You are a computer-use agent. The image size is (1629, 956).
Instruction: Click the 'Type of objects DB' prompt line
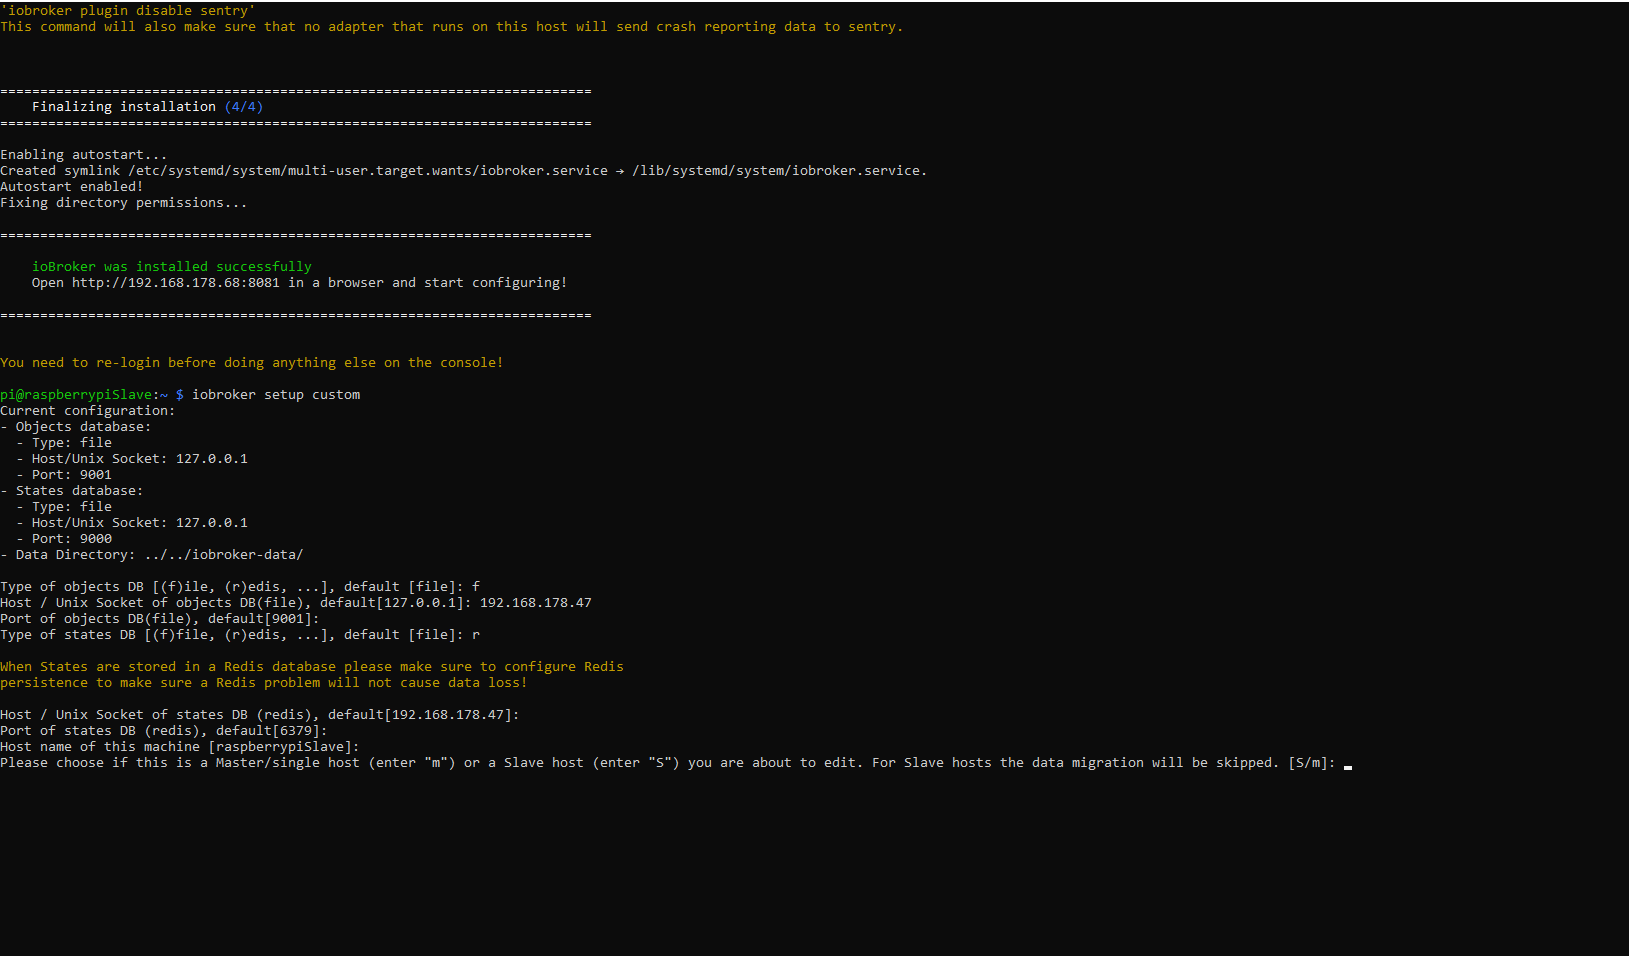click(240, 587)
